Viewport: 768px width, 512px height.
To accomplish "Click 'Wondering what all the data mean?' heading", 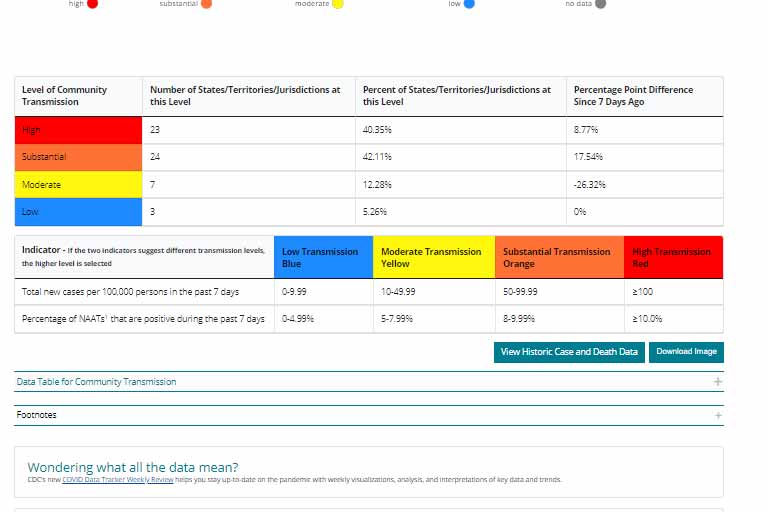I will (x=133, y=467).
